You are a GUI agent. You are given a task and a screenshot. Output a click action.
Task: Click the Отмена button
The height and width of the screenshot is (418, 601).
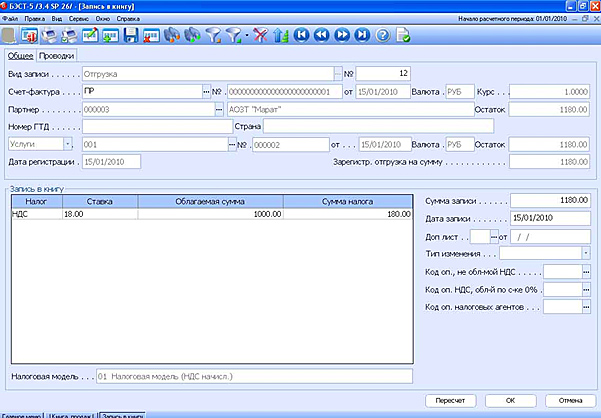coord(570,399)
